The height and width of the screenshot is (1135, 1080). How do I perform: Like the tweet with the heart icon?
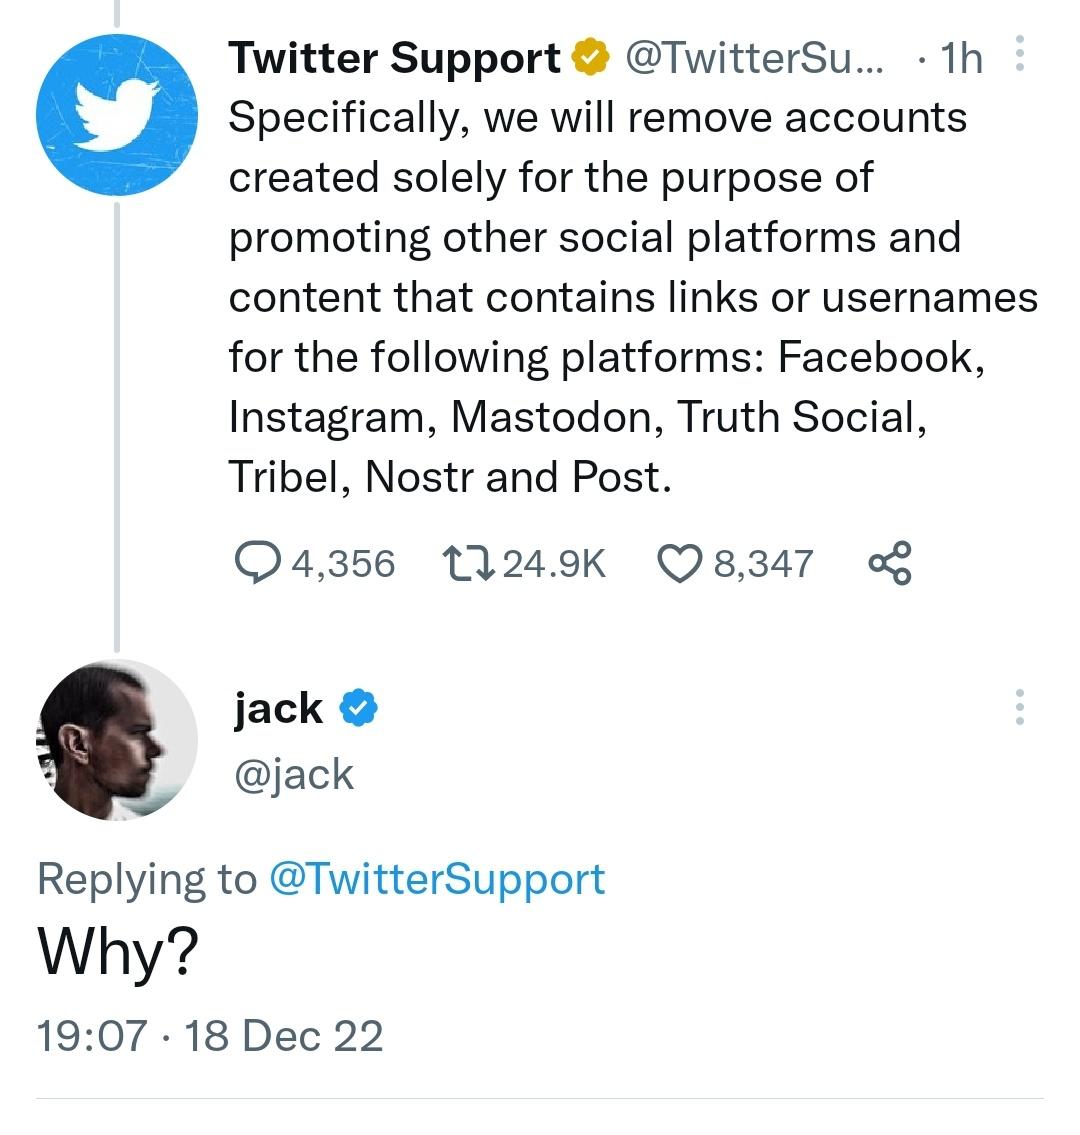point(680,563)
